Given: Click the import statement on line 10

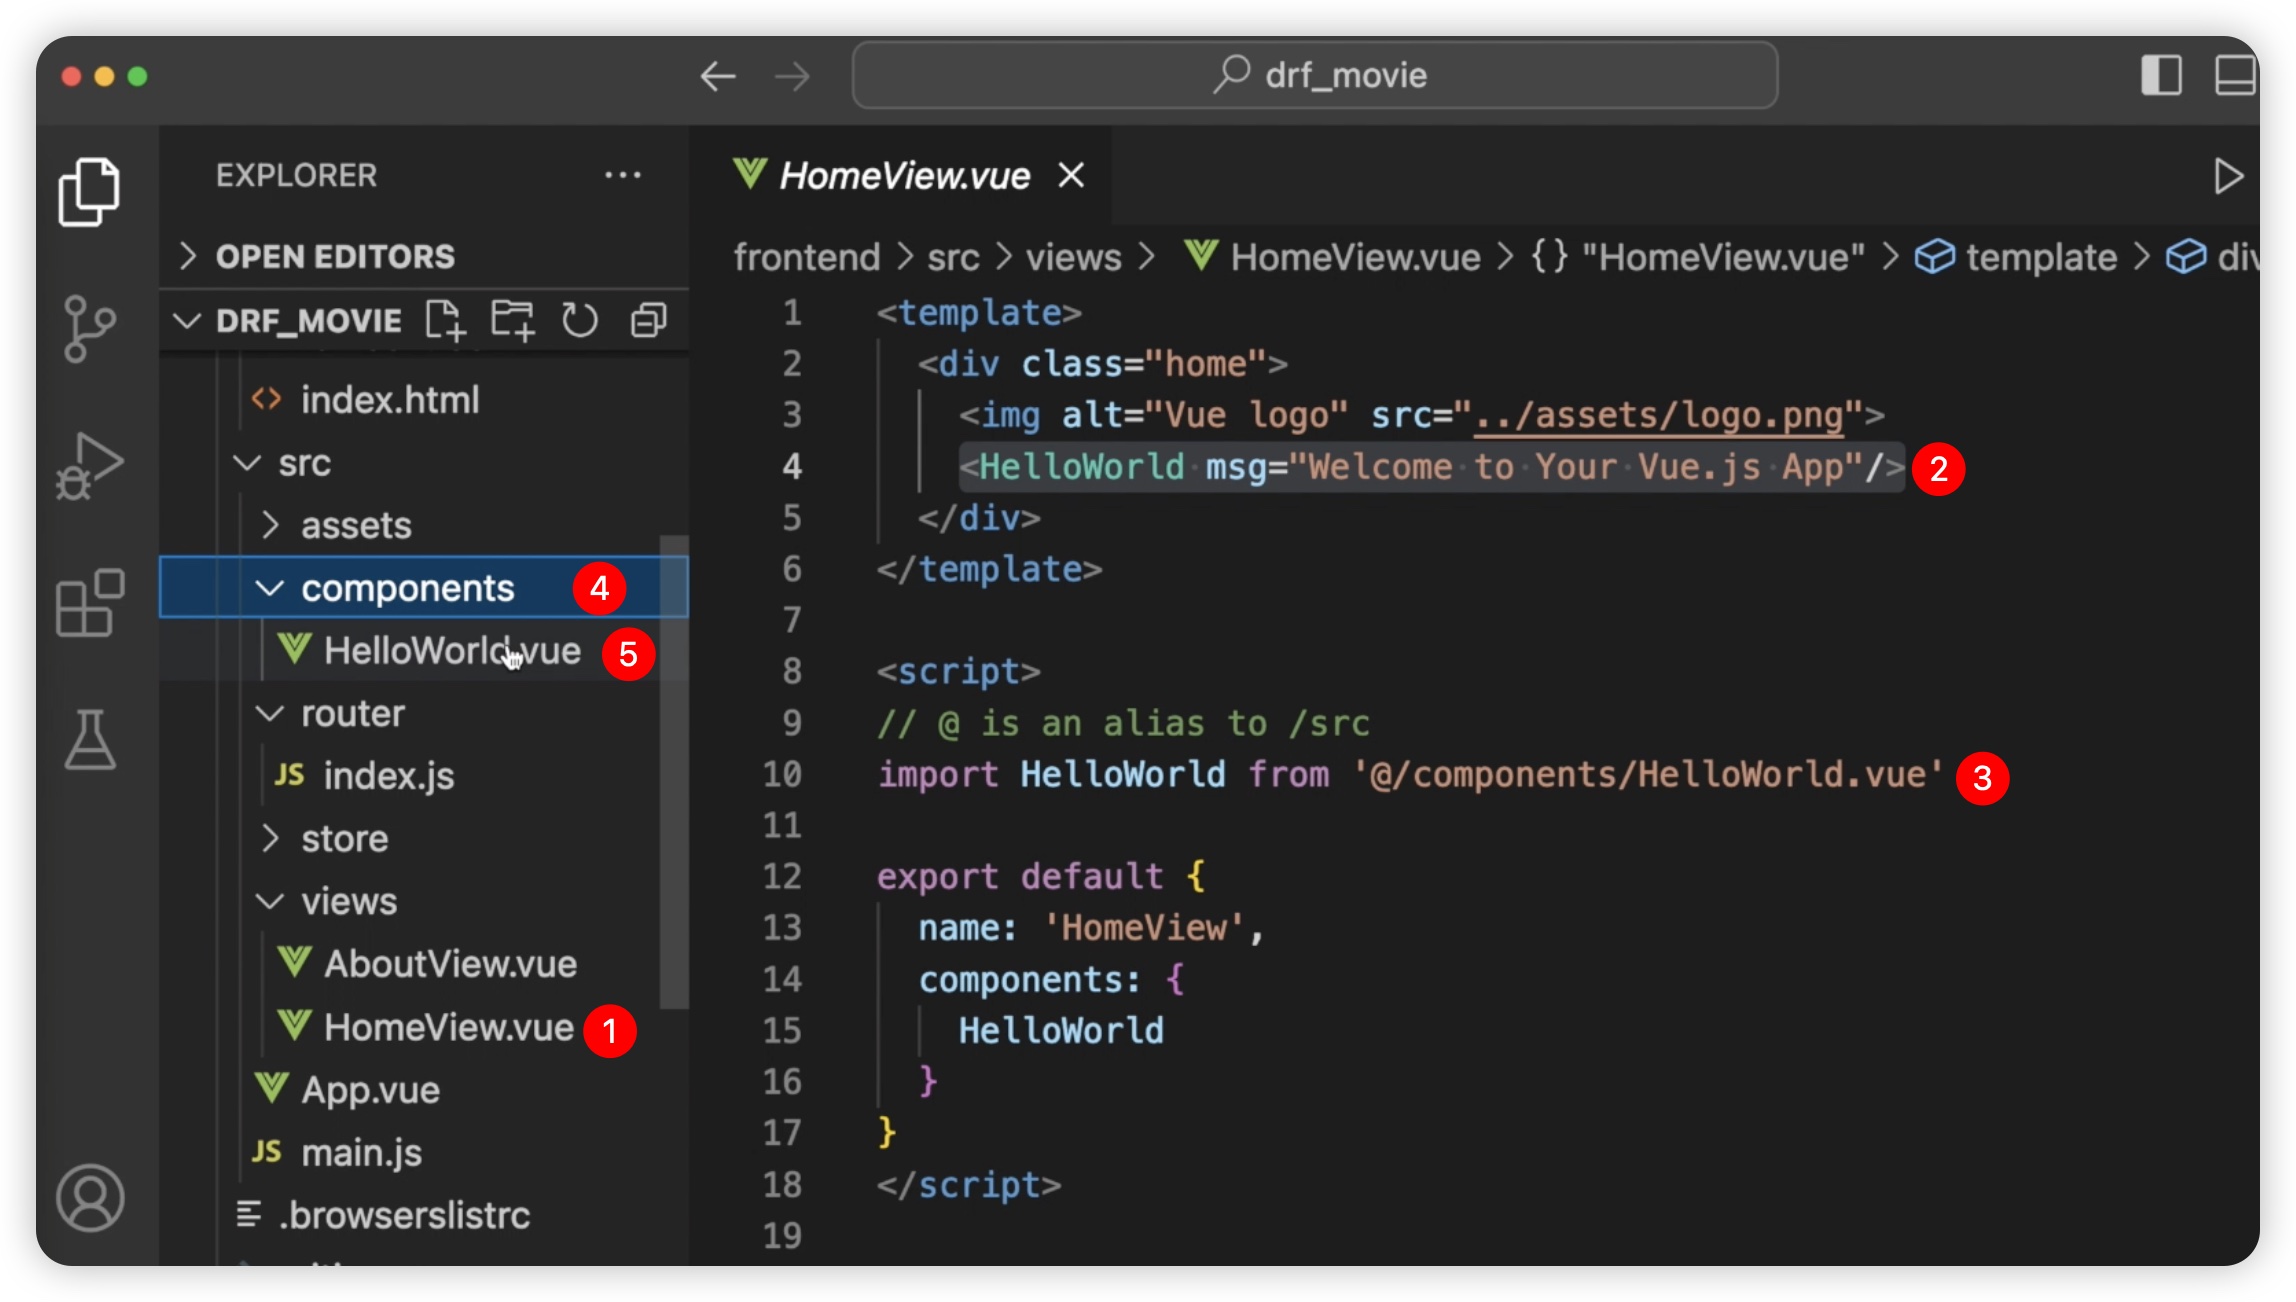Looking at the screenshot, I should (x=1410, y=775).
